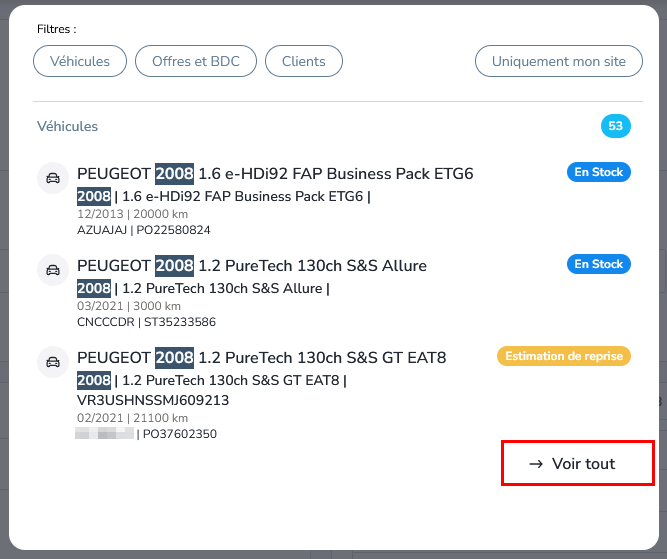This screenshot has height=559, width=667.
Task: Toggle the Véhicules filter chip
Action: click(x=80, y=61)
